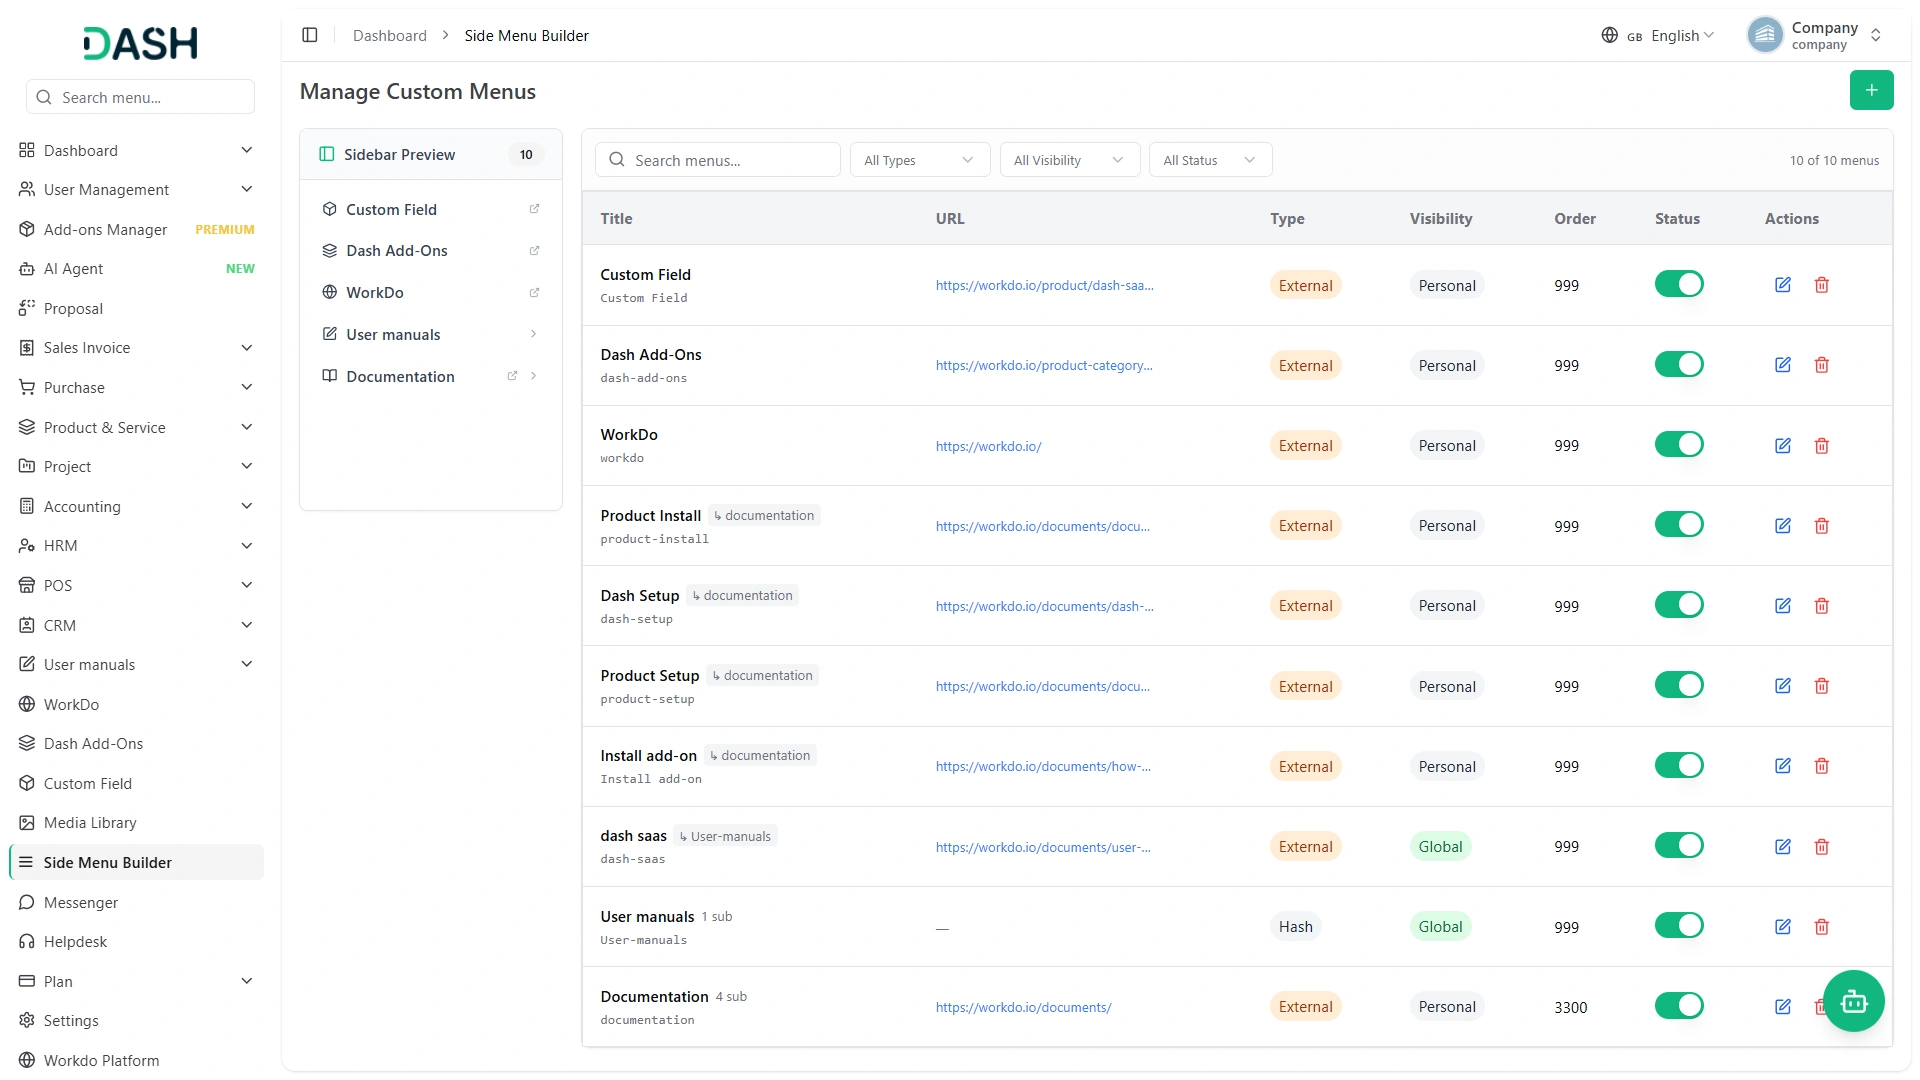Open external link icon for WorkDo preview
The image size is (1920, 1080).
click(x=534, y=293)
